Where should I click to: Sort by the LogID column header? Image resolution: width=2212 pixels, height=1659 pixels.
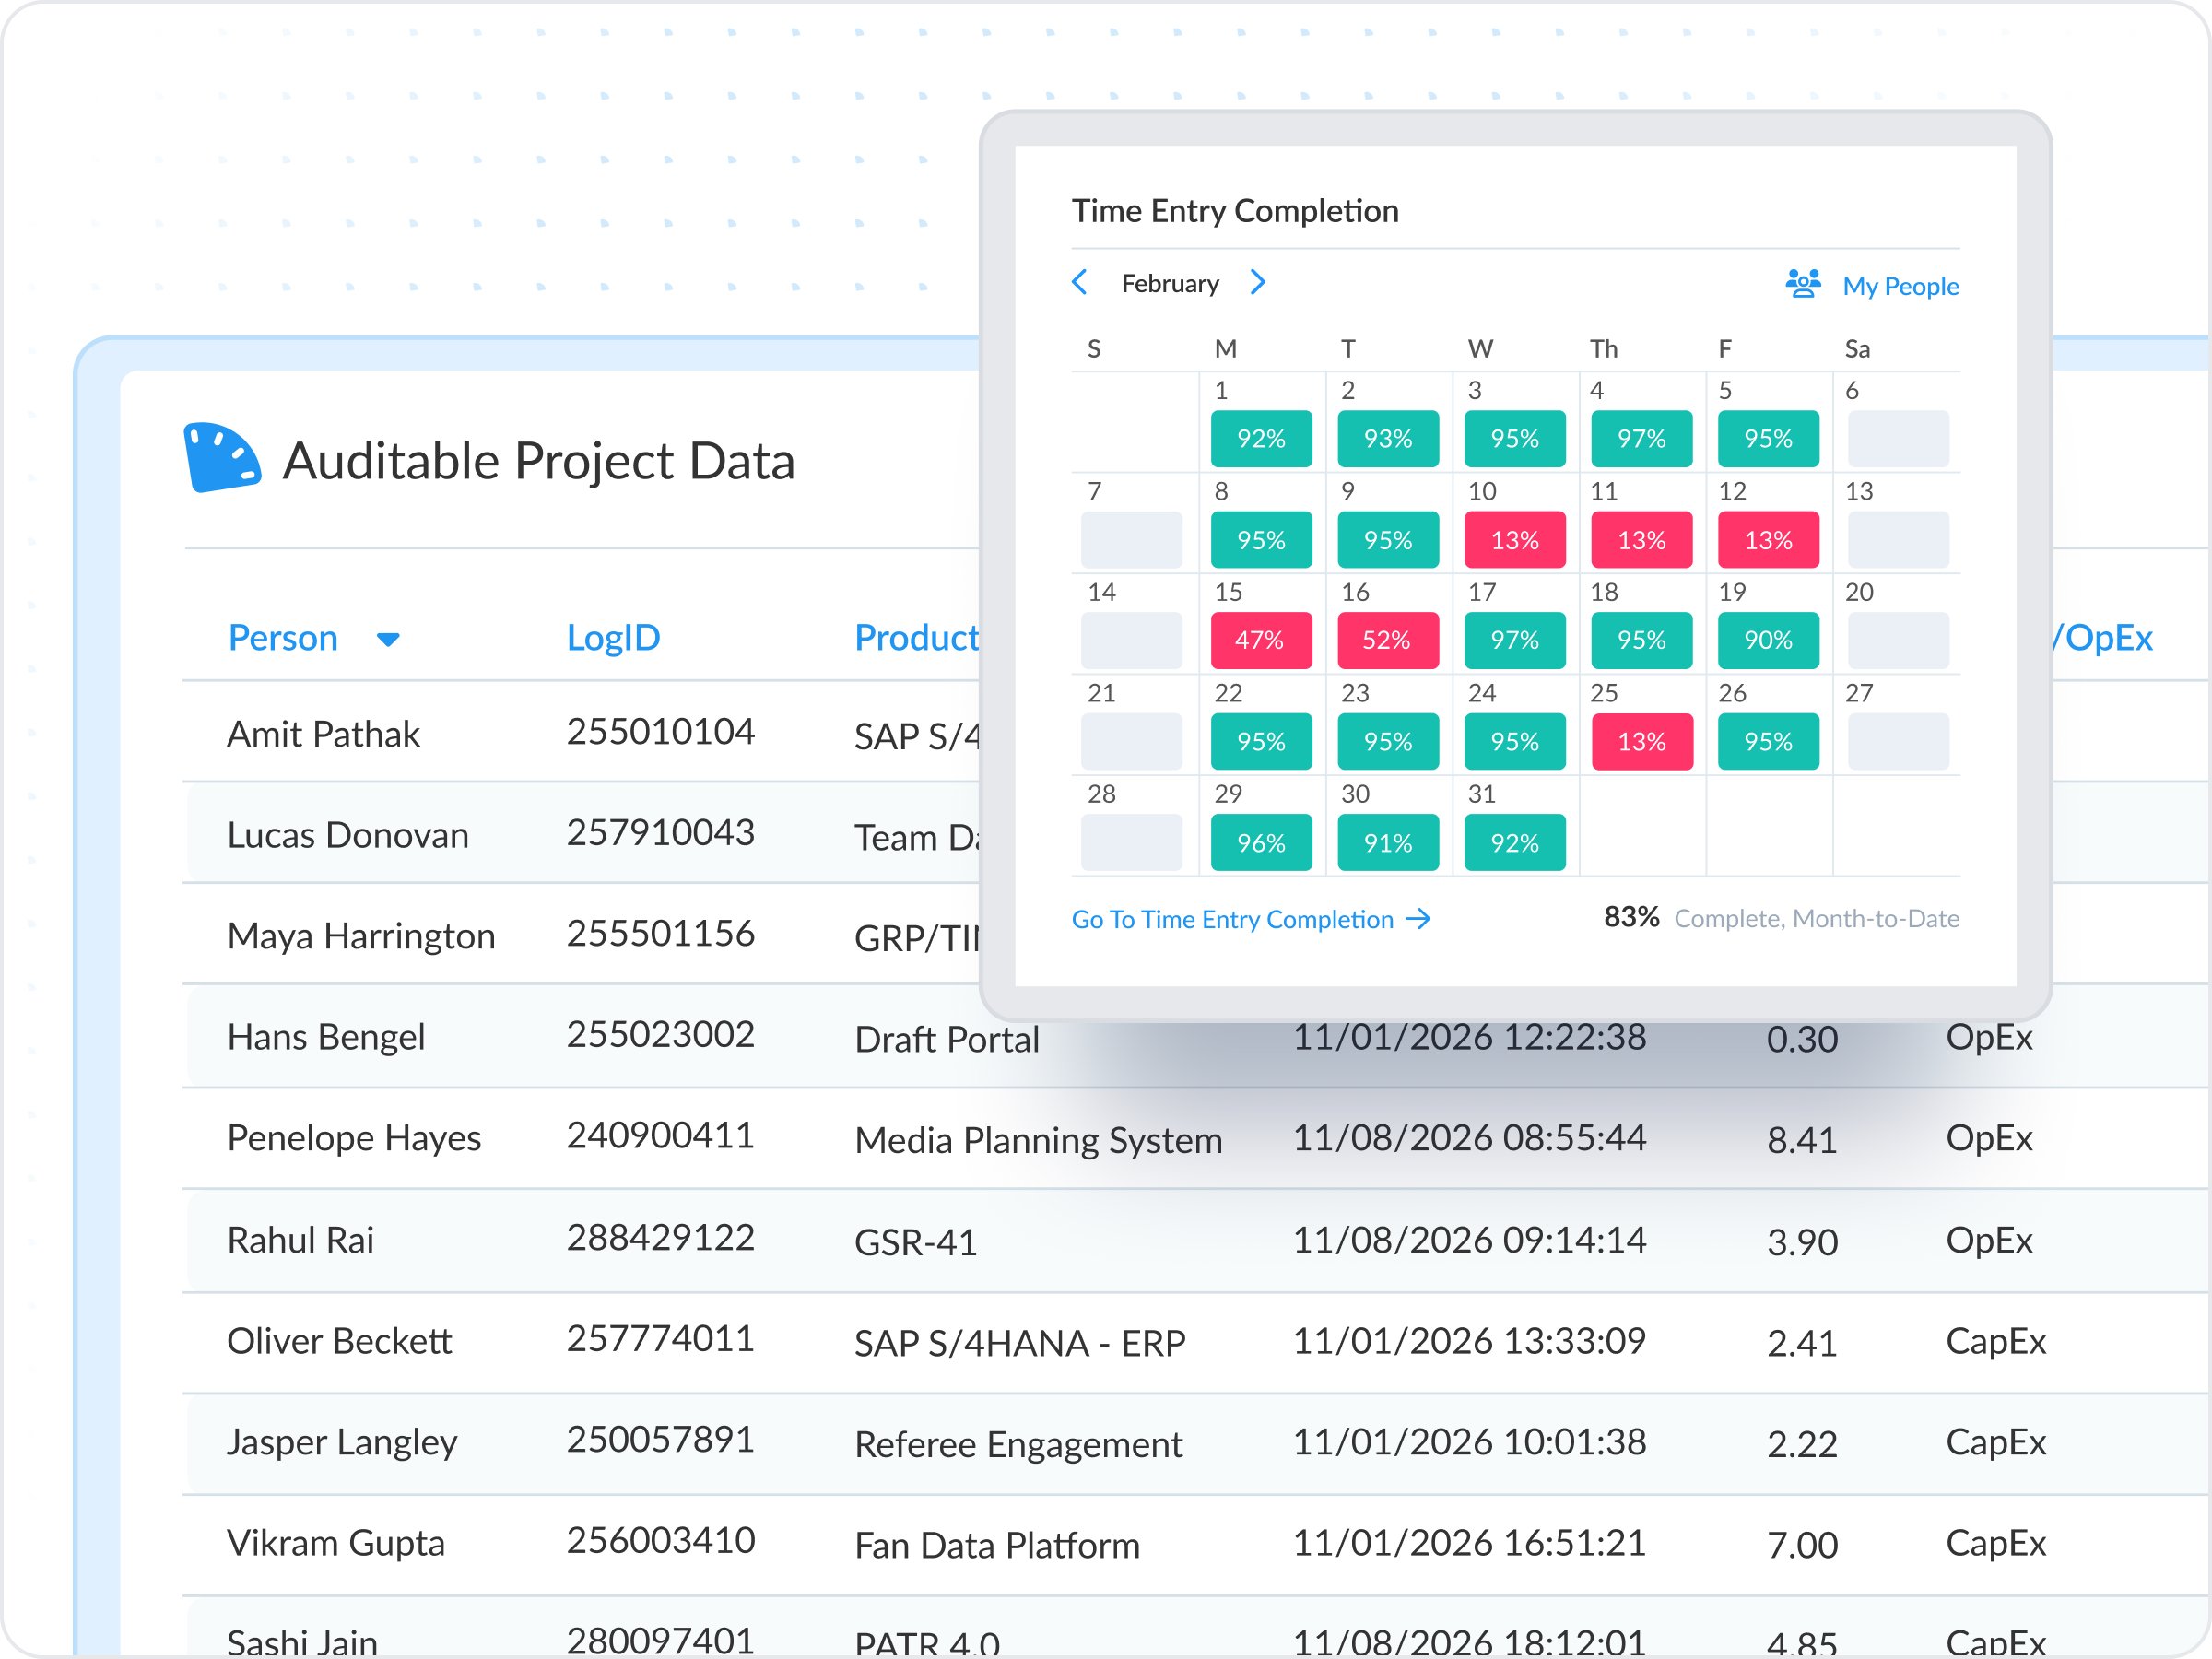click(x=613, y=638)
